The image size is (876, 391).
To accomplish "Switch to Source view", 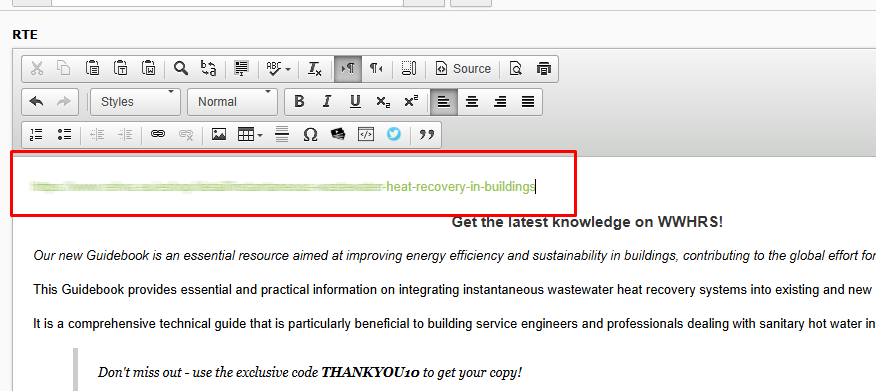I will pyautogui.click(x=463, y=69).
